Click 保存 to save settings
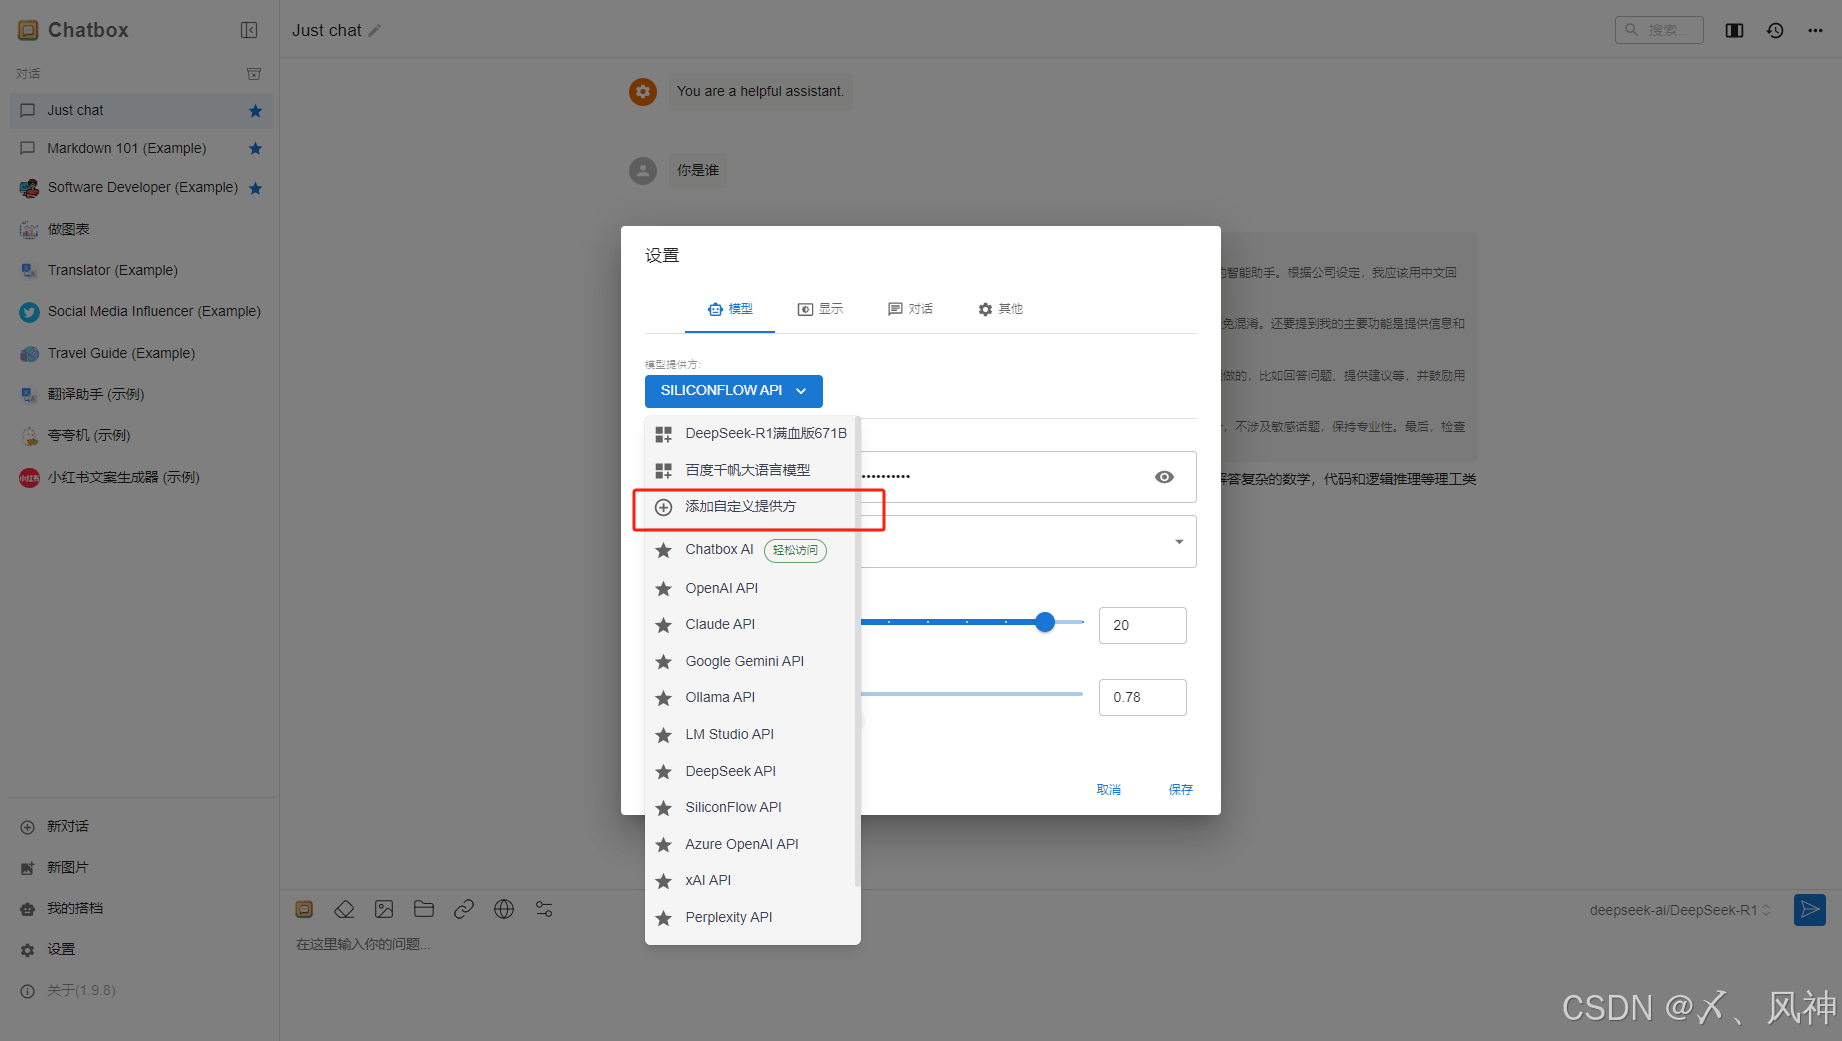 1181,789
